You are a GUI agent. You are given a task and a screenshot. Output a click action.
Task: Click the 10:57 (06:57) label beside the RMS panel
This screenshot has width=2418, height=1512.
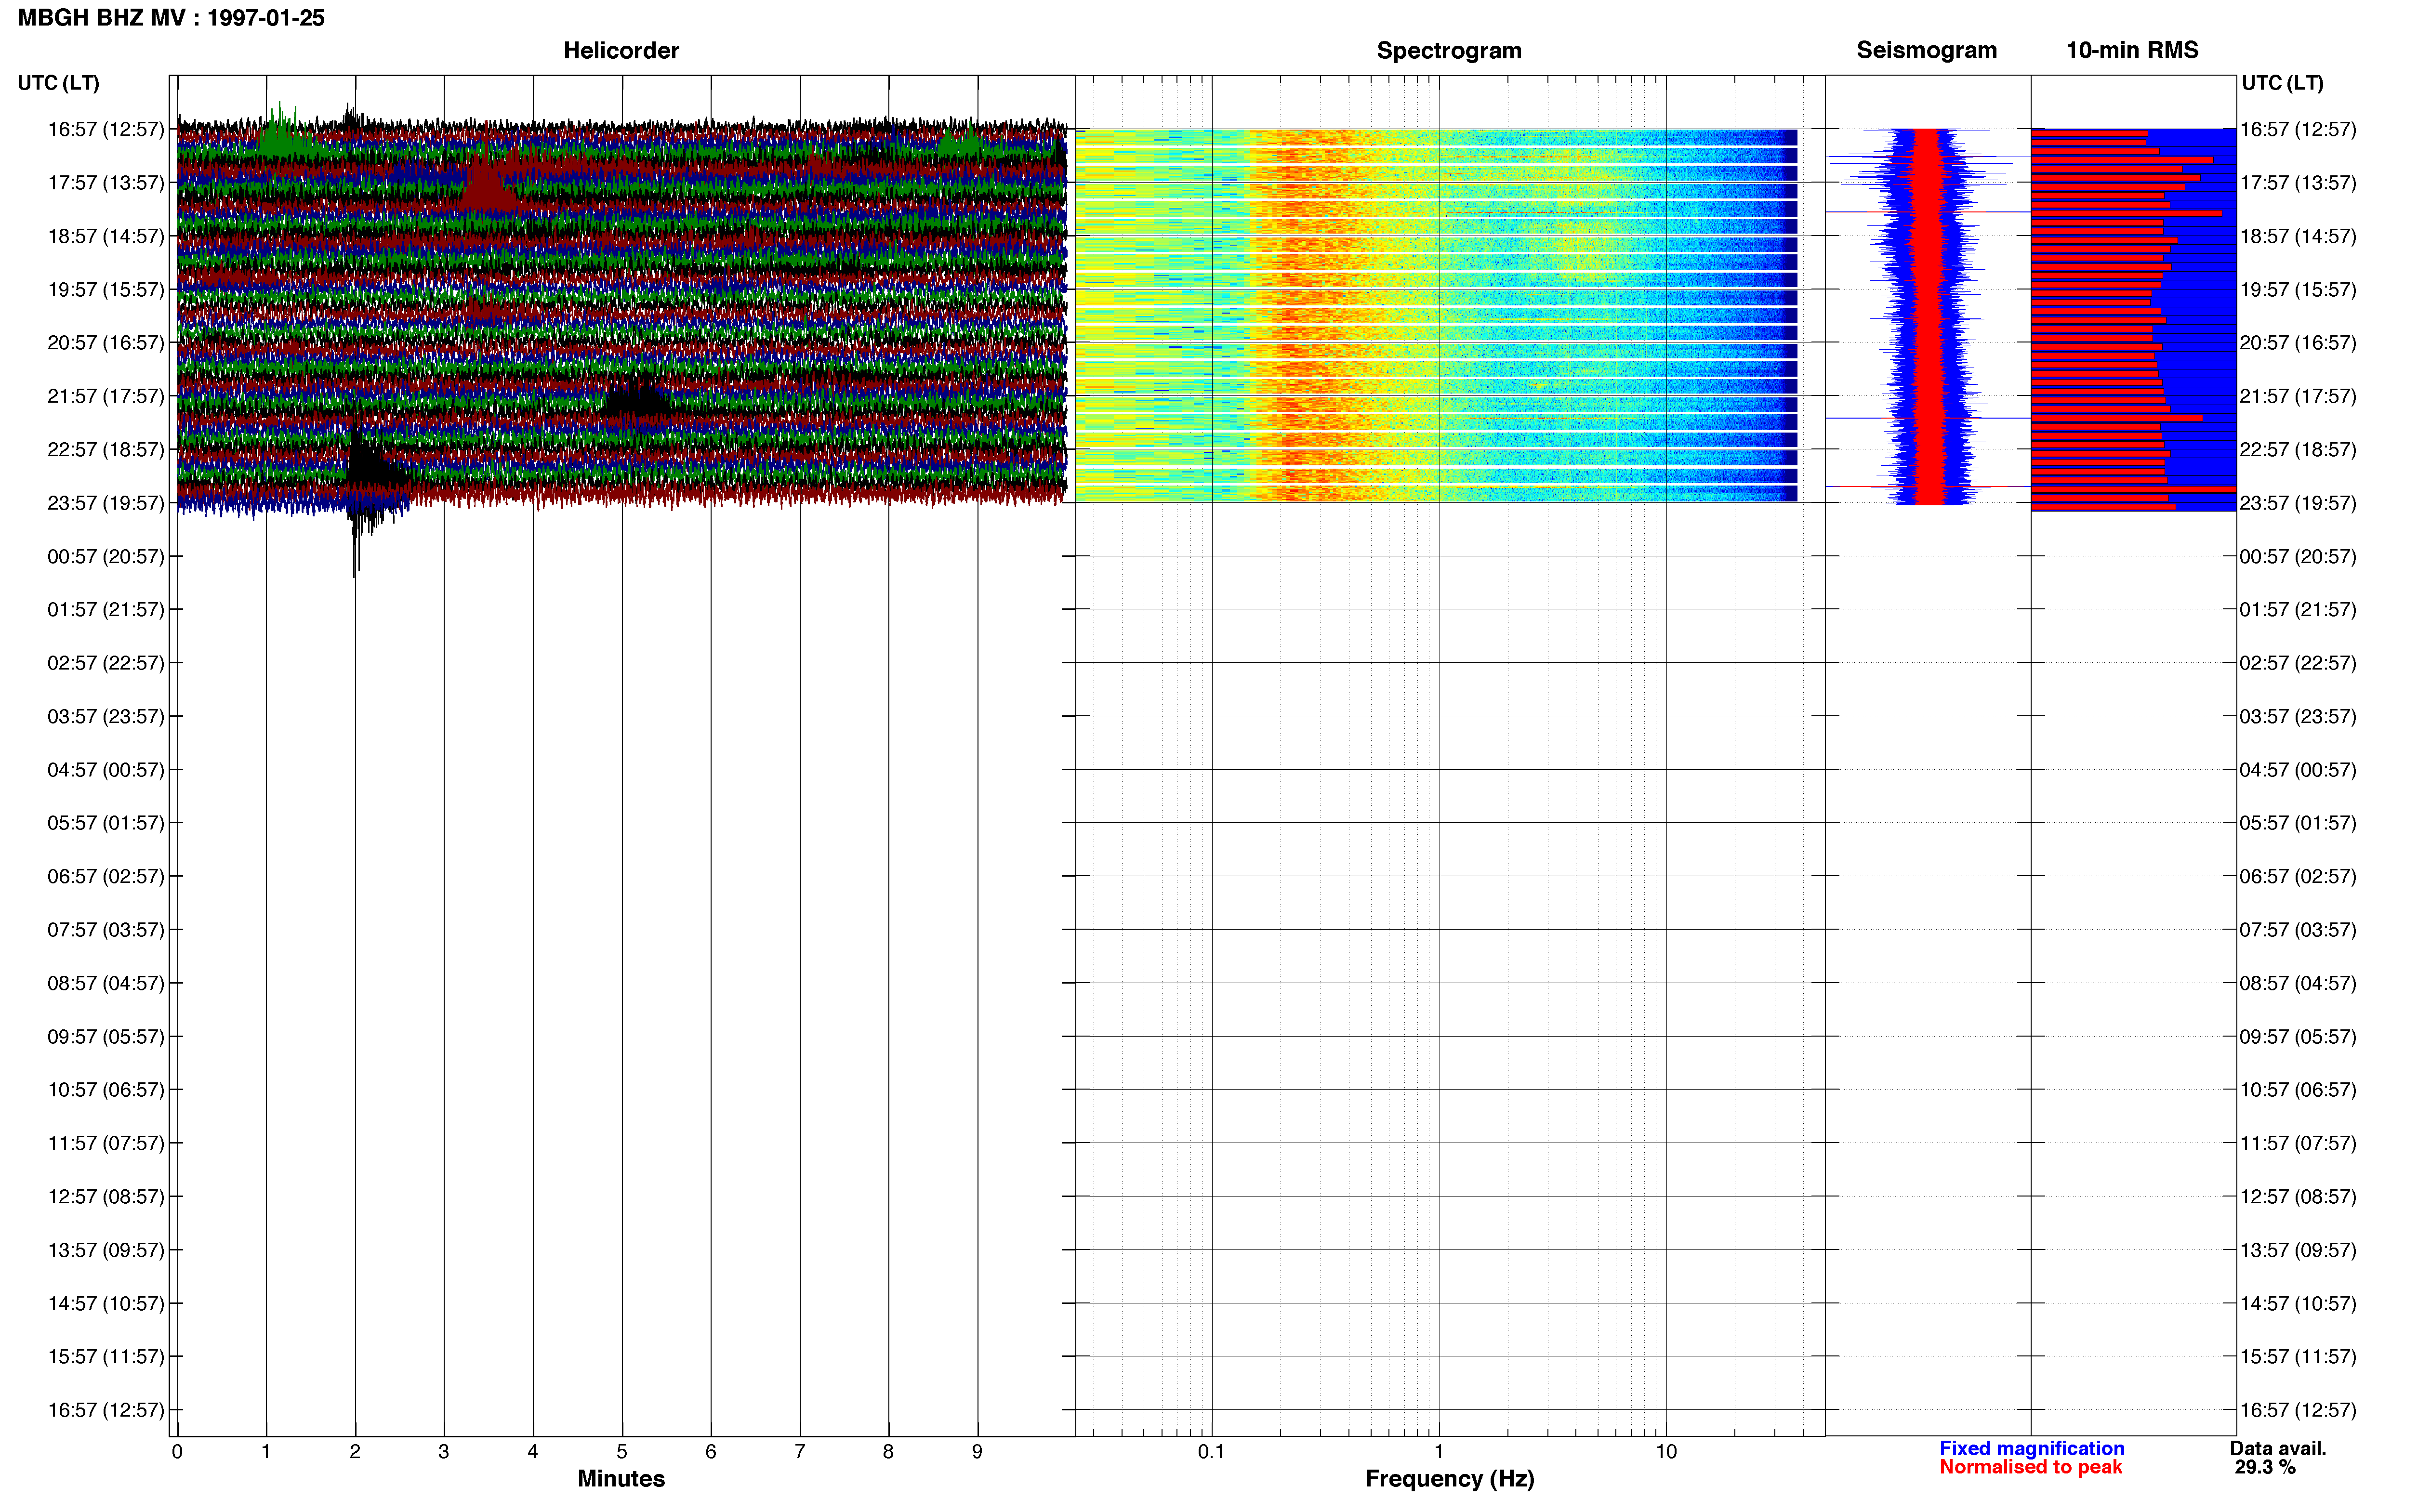click(2298, 1090)
